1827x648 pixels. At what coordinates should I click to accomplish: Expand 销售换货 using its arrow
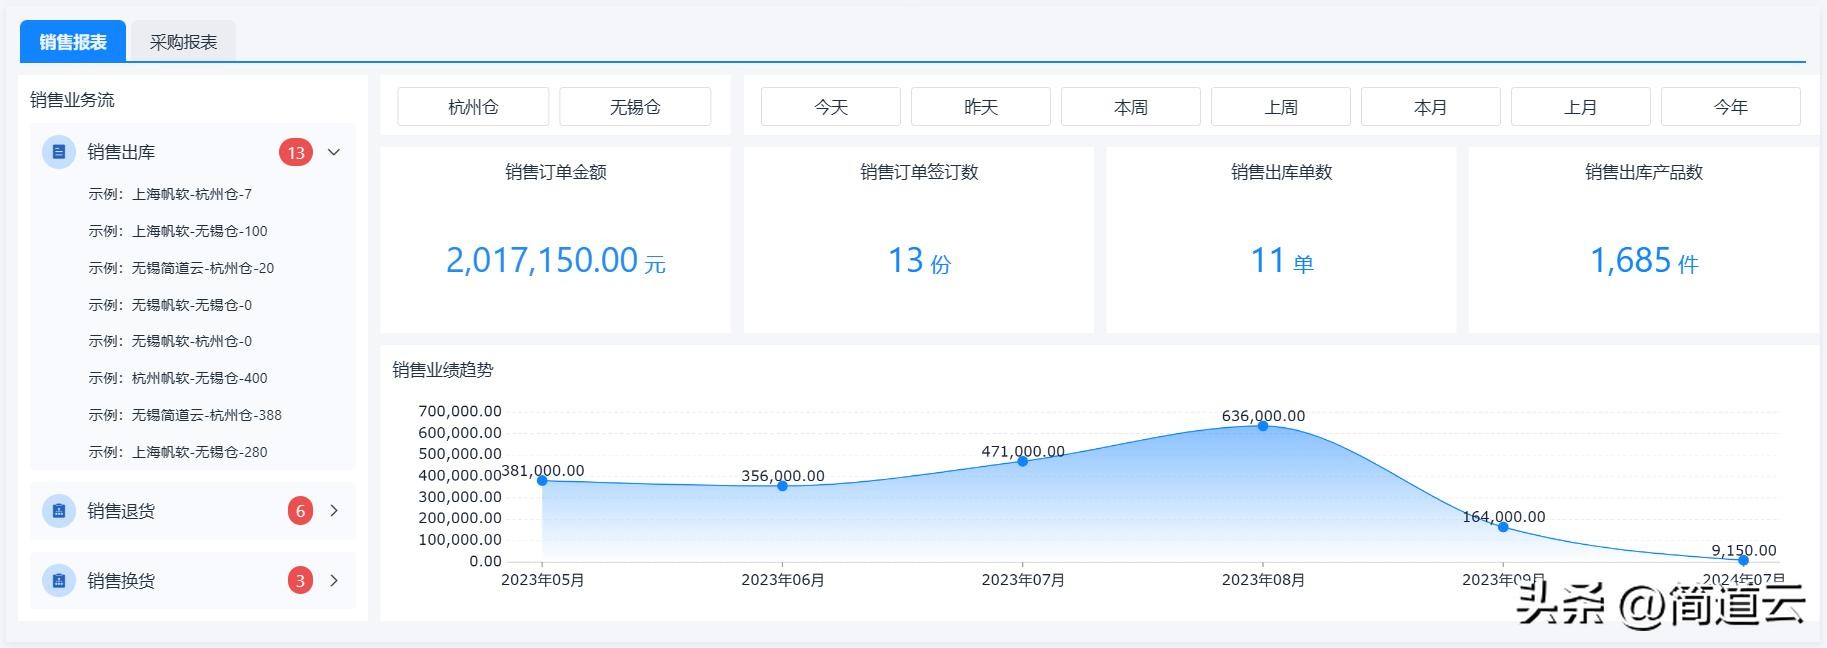334,581
